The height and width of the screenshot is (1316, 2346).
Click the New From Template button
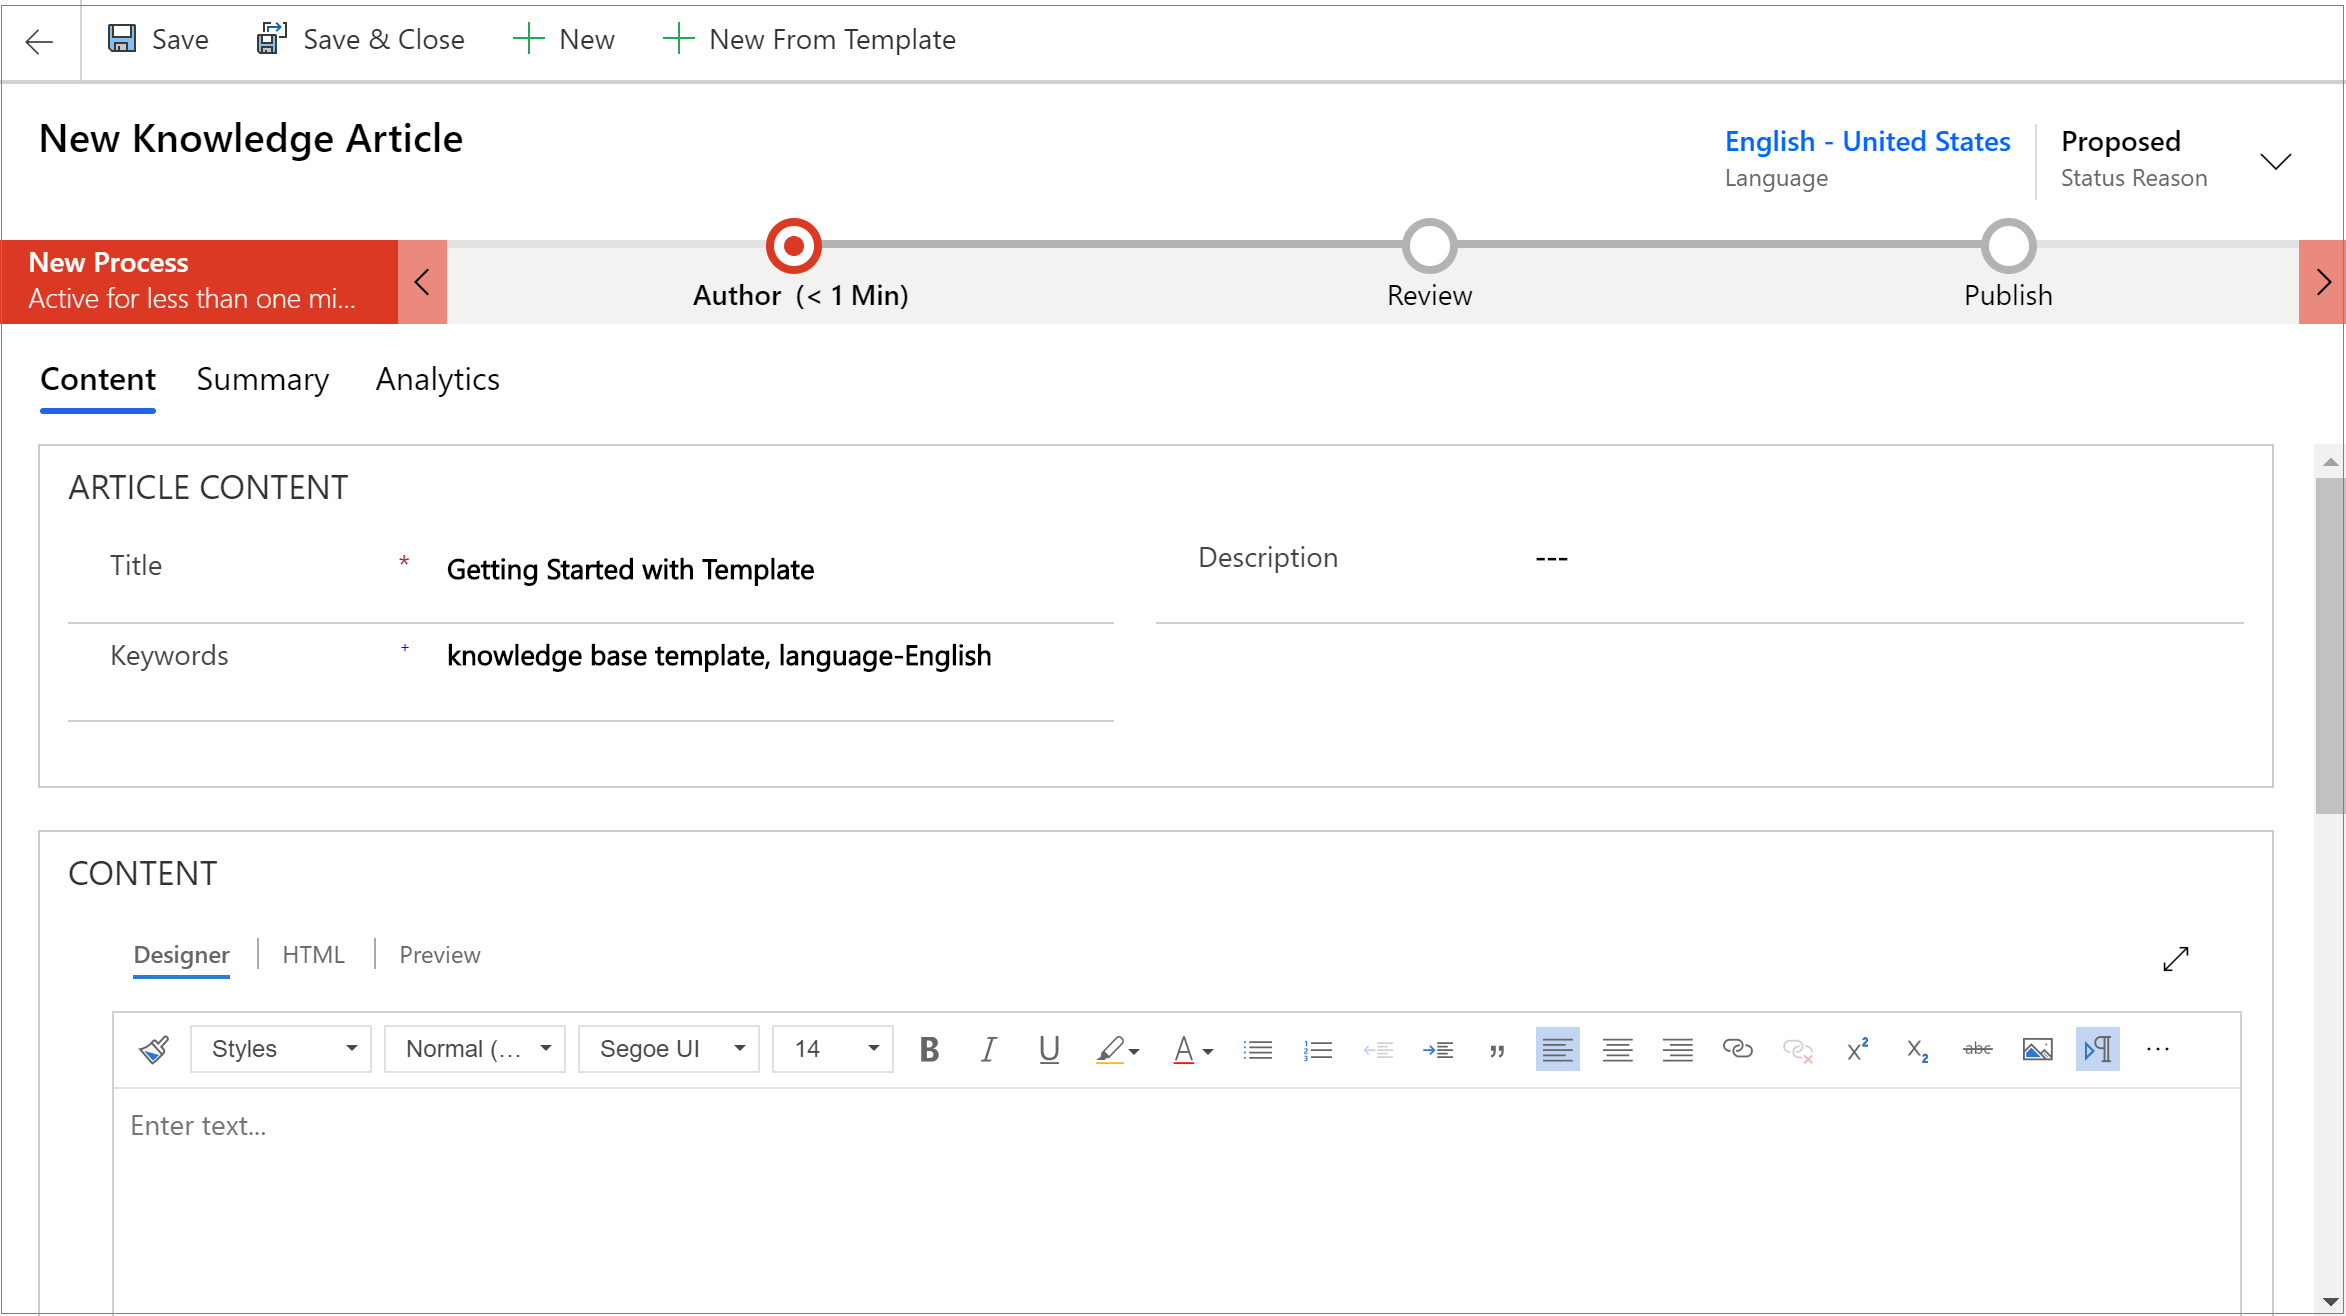pyautogui.click(x=809, y=40)
